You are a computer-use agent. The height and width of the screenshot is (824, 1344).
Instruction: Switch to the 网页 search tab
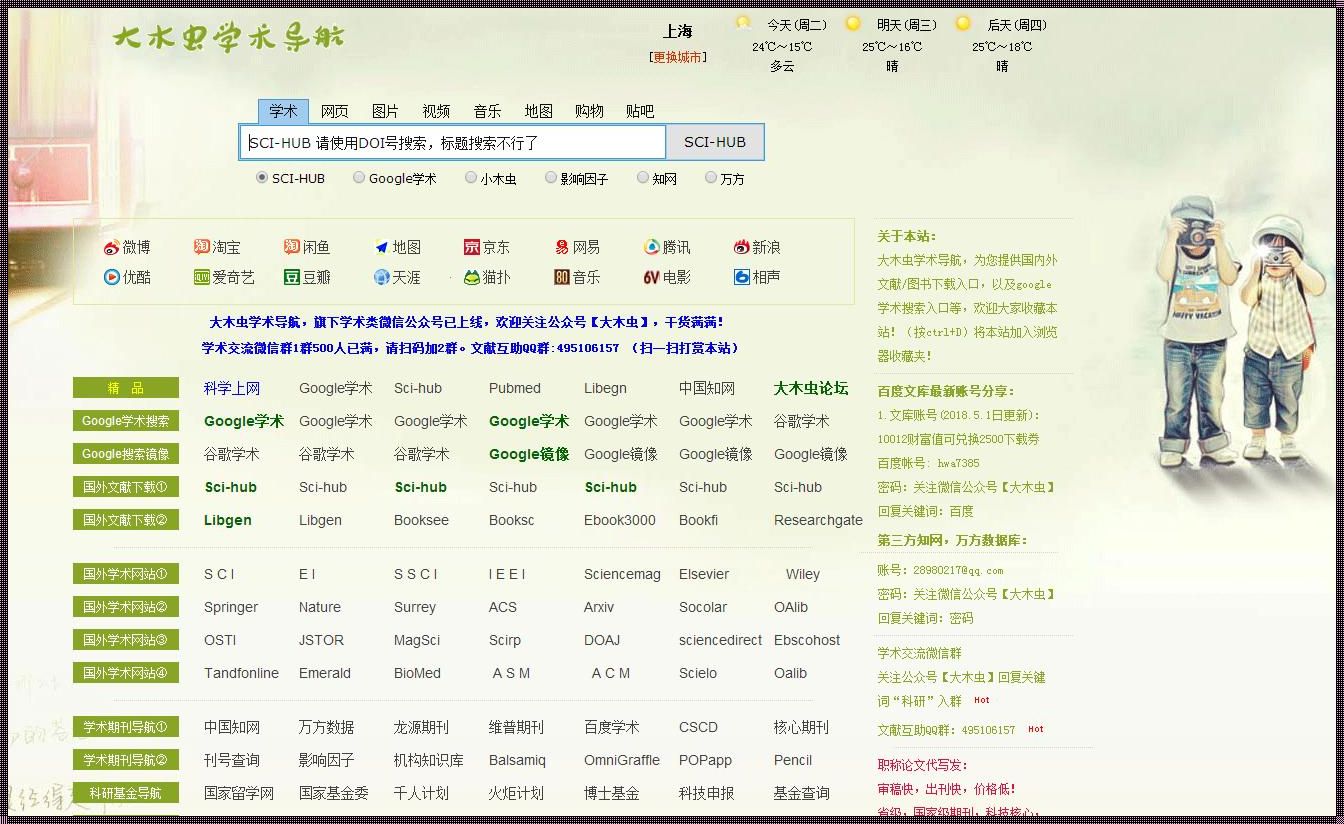(334, 111)
